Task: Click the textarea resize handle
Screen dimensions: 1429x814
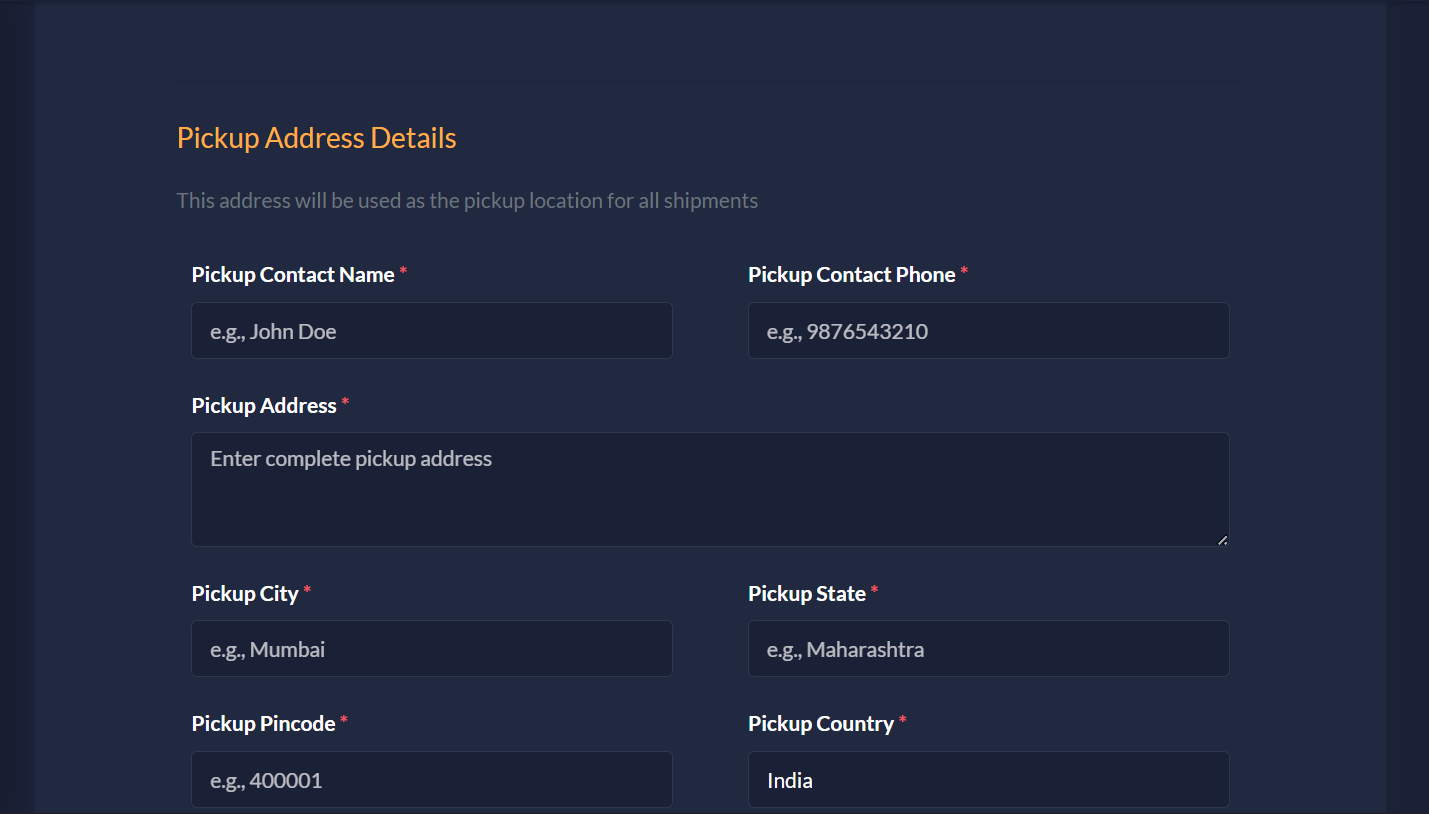Action: (x=1222, y=540)
